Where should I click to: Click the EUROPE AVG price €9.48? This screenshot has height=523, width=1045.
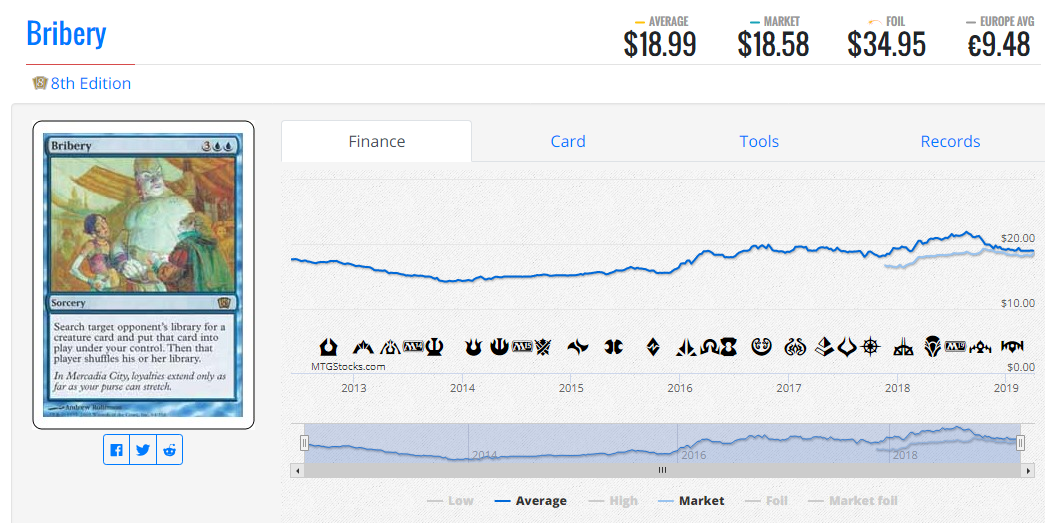coord(999,45)
